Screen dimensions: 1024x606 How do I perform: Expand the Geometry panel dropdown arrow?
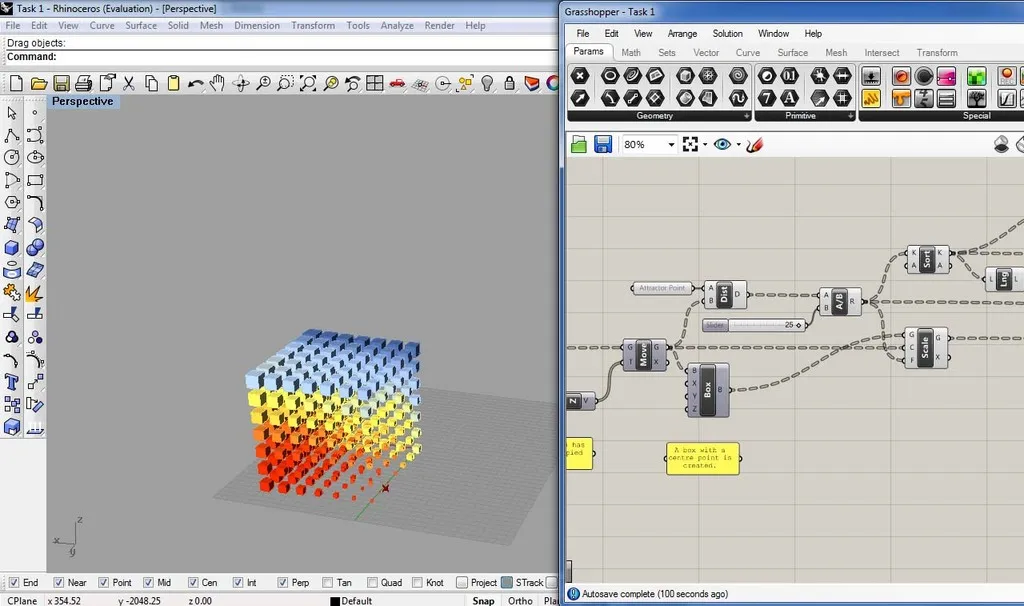tap(746, 116)
